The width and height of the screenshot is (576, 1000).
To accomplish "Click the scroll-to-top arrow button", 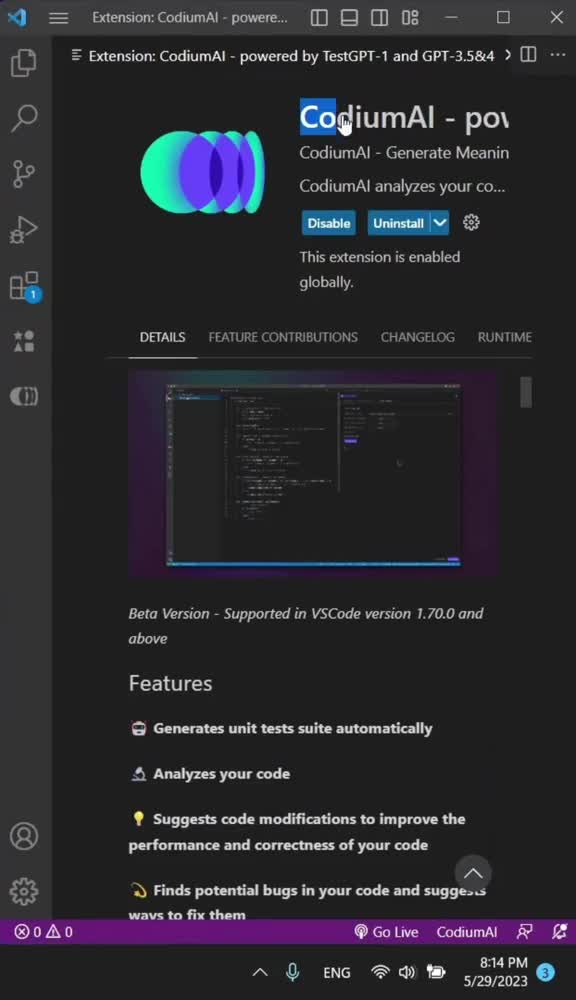I will [x=473, y=873].
